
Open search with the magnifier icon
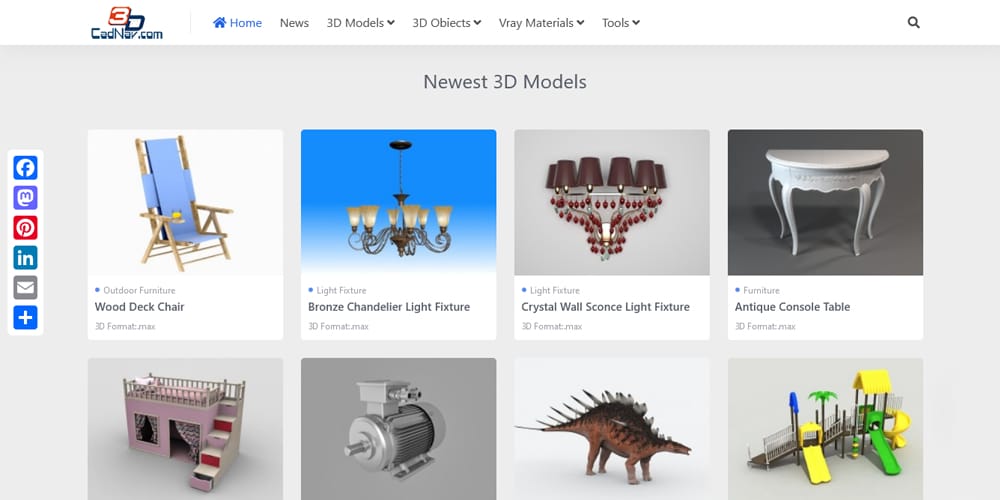click(913, 22)
